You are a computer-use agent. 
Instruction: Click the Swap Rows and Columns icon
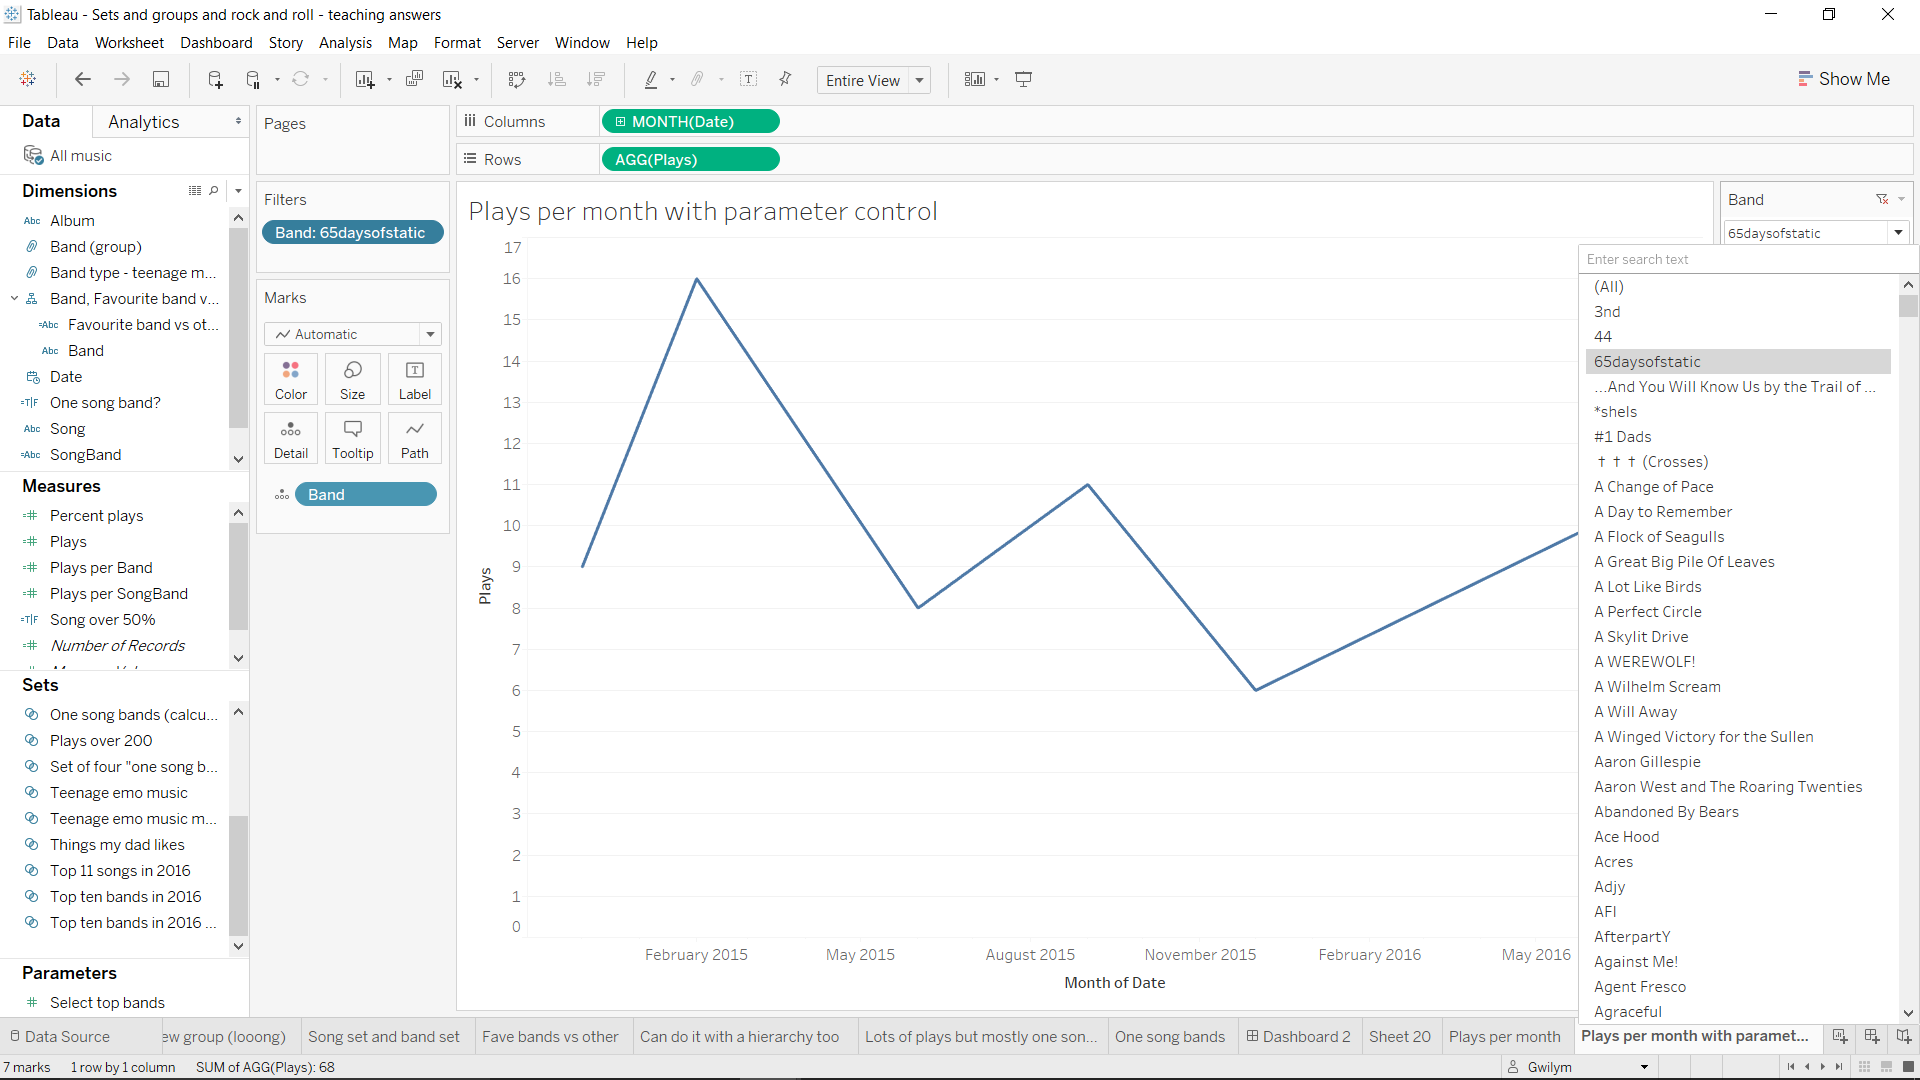[517, 80]
